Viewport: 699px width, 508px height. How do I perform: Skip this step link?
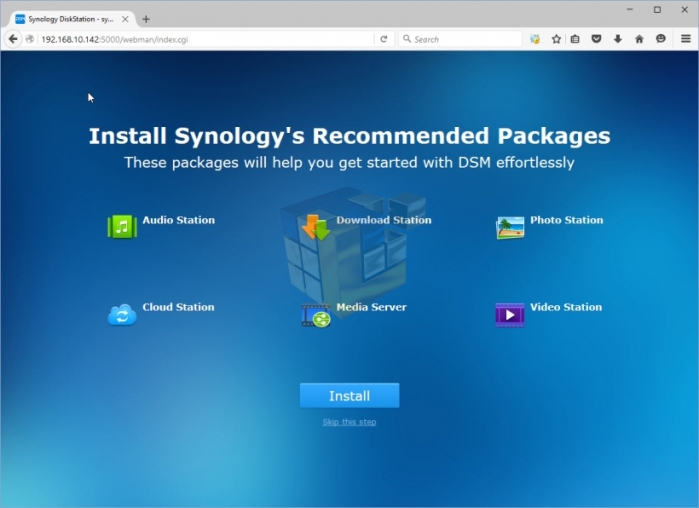point(349,422)
